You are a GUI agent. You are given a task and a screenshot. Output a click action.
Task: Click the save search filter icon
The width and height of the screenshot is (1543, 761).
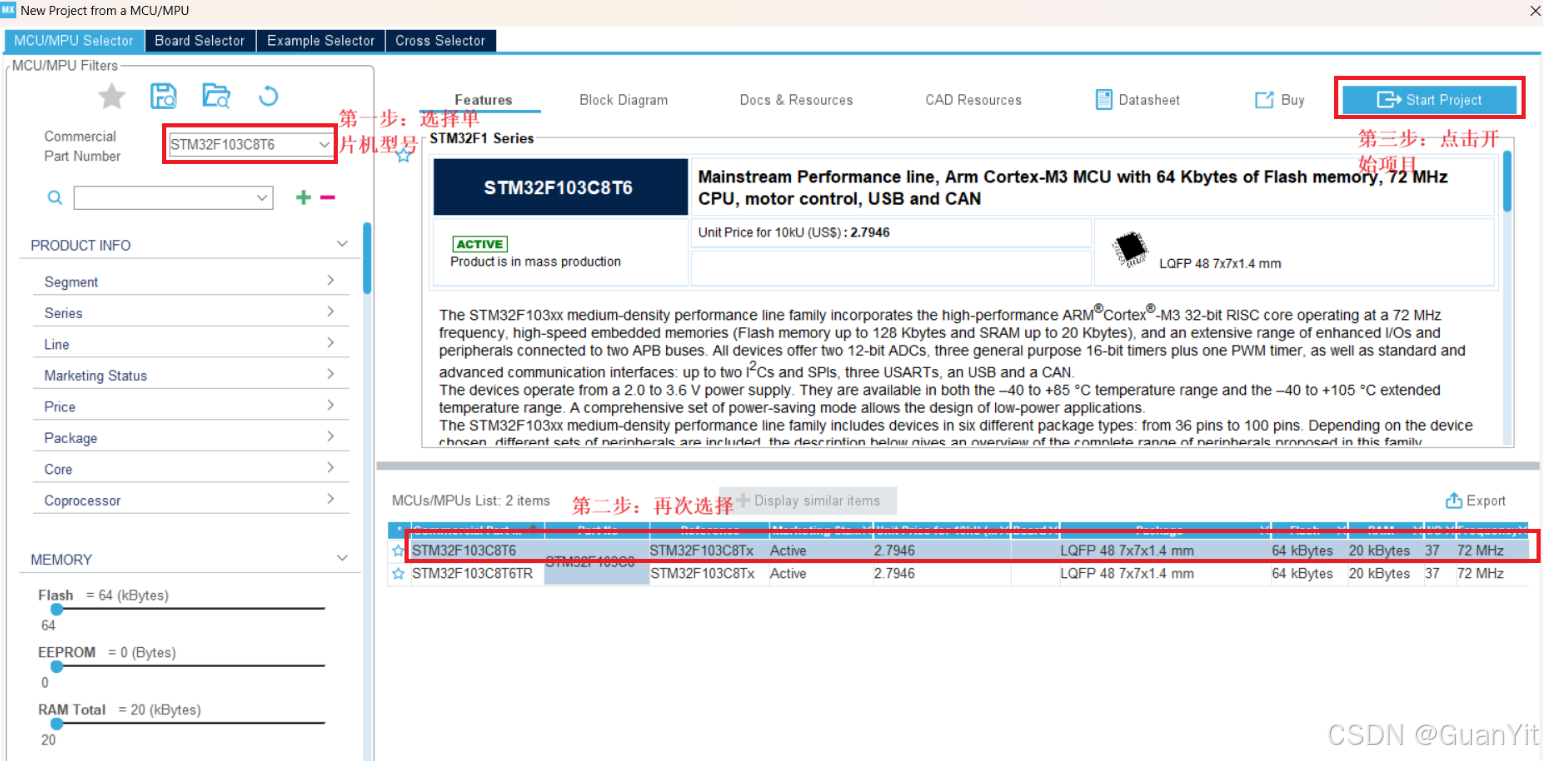[164, 96]
